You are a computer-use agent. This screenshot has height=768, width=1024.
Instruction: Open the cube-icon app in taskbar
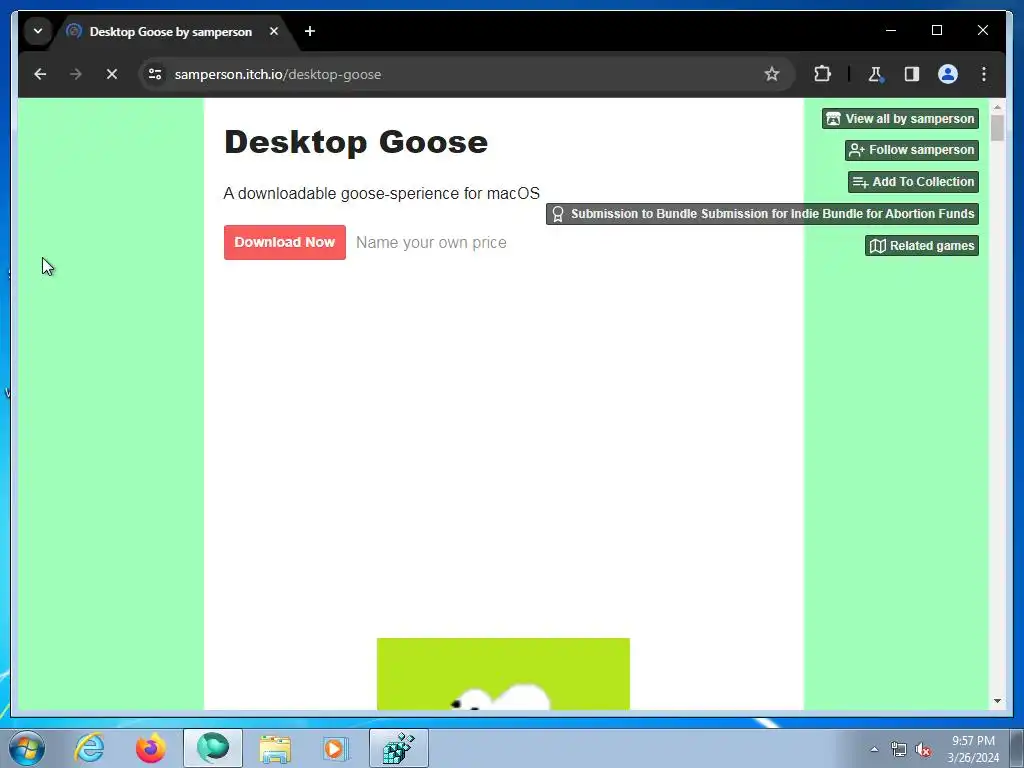[x=399, y=748]
